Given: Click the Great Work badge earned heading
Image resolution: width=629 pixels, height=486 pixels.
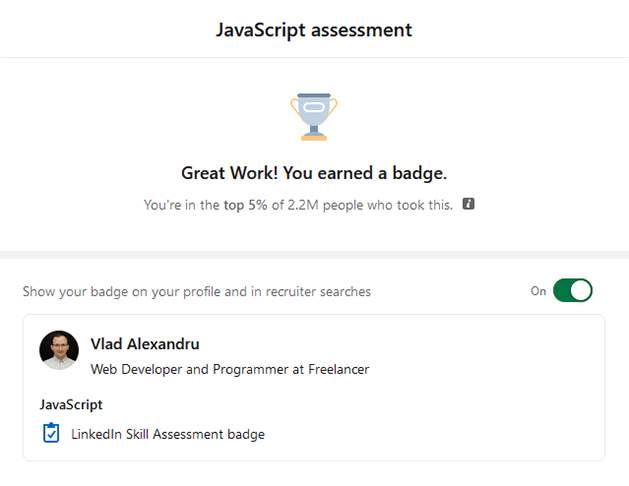Looking at the screenshot, I should pos(314,173).
